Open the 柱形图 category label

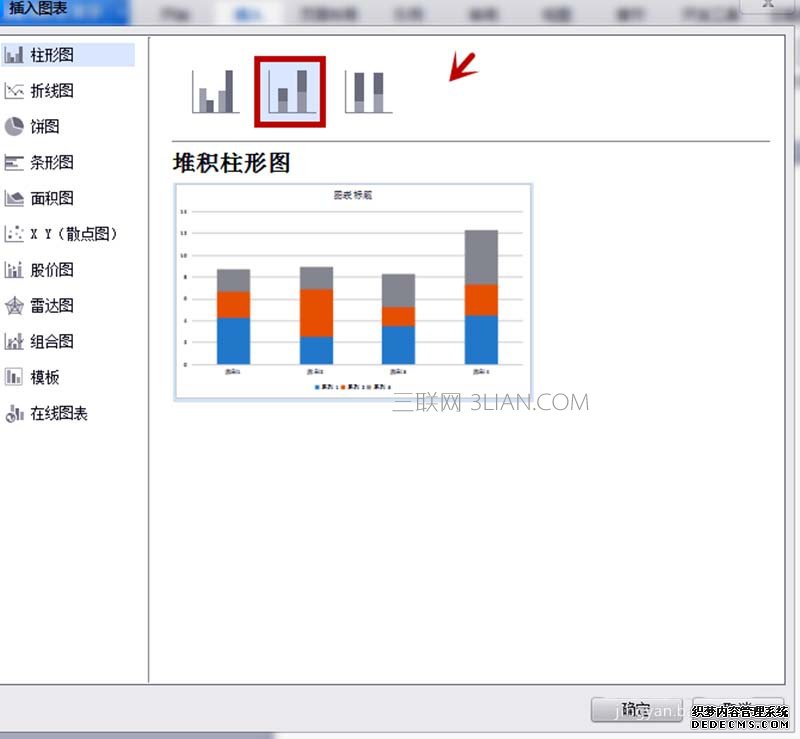pos(52,55)
